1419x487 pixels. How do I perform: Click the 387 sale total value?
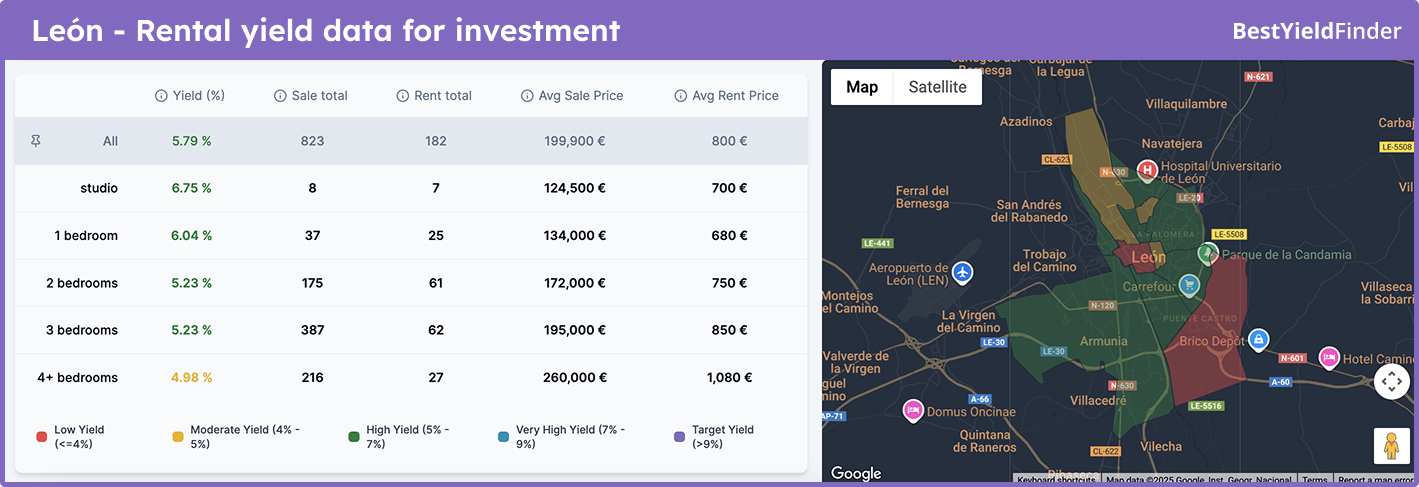[312, 330]
